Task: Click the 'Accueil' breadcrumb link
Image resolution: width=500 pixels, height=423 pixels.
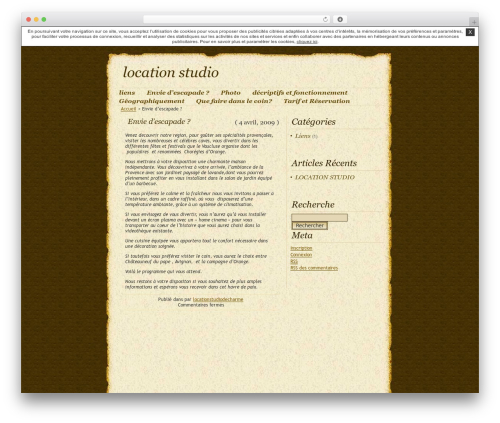Action: [128, 109]
